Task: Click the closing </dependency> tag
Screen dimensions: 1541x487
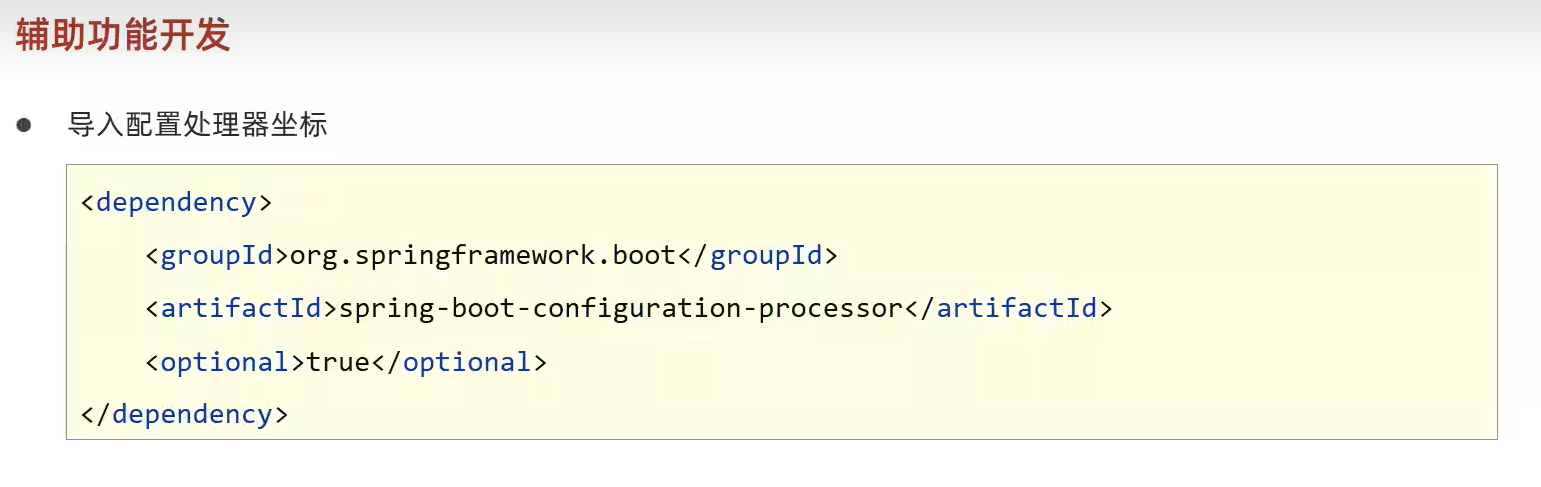Action: [x=184, y=414]
